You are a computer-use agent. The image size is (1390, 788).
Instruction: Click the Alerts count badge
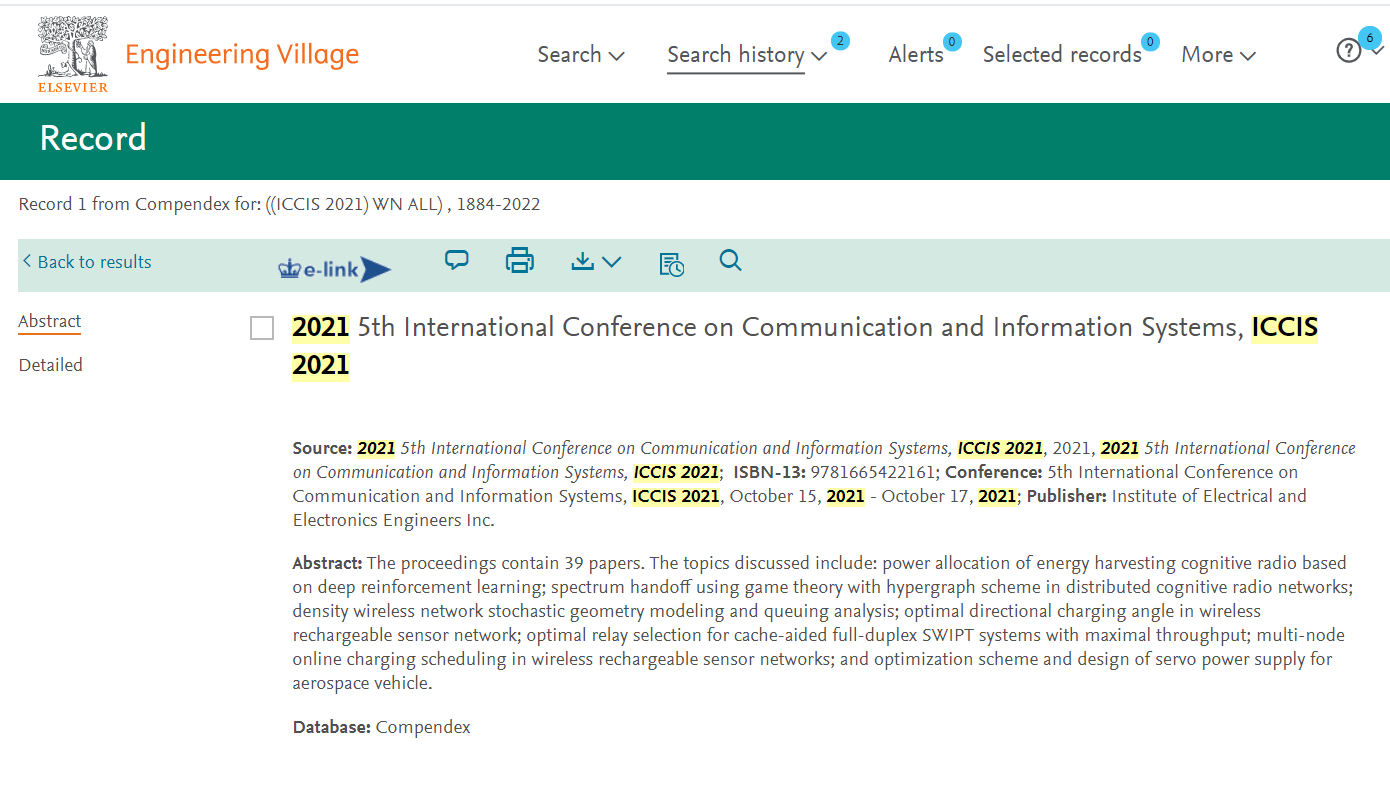[x=952, y=42]
